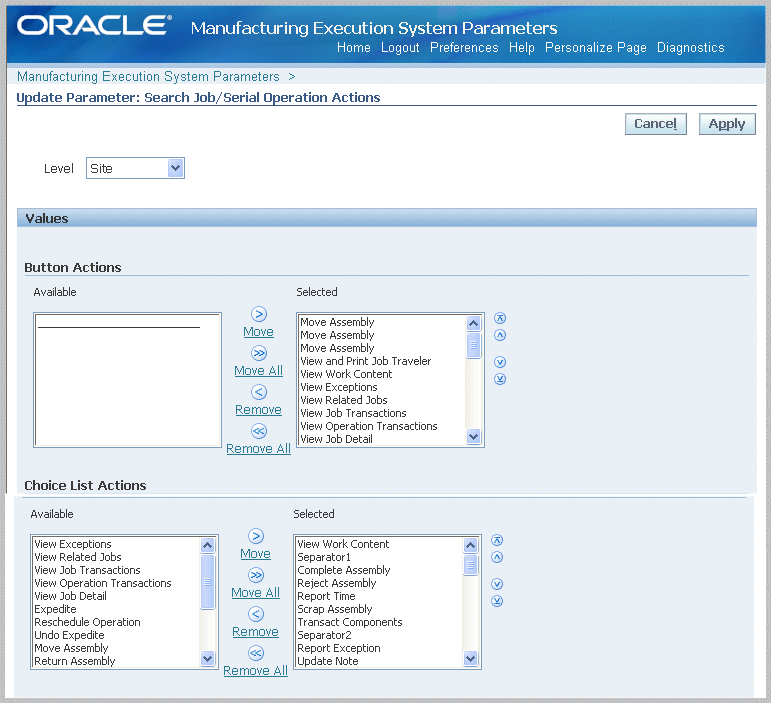The height and width of the screenshot is (703, 771).
Task: Select Reject Assembly in Selected list
Action: pos(336,584)
